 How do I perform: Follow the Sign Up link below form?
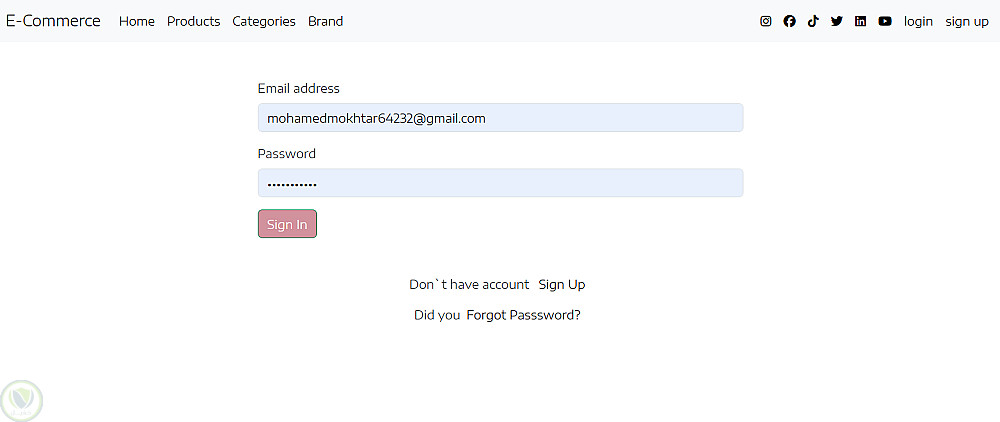click(x=562, y=285)
